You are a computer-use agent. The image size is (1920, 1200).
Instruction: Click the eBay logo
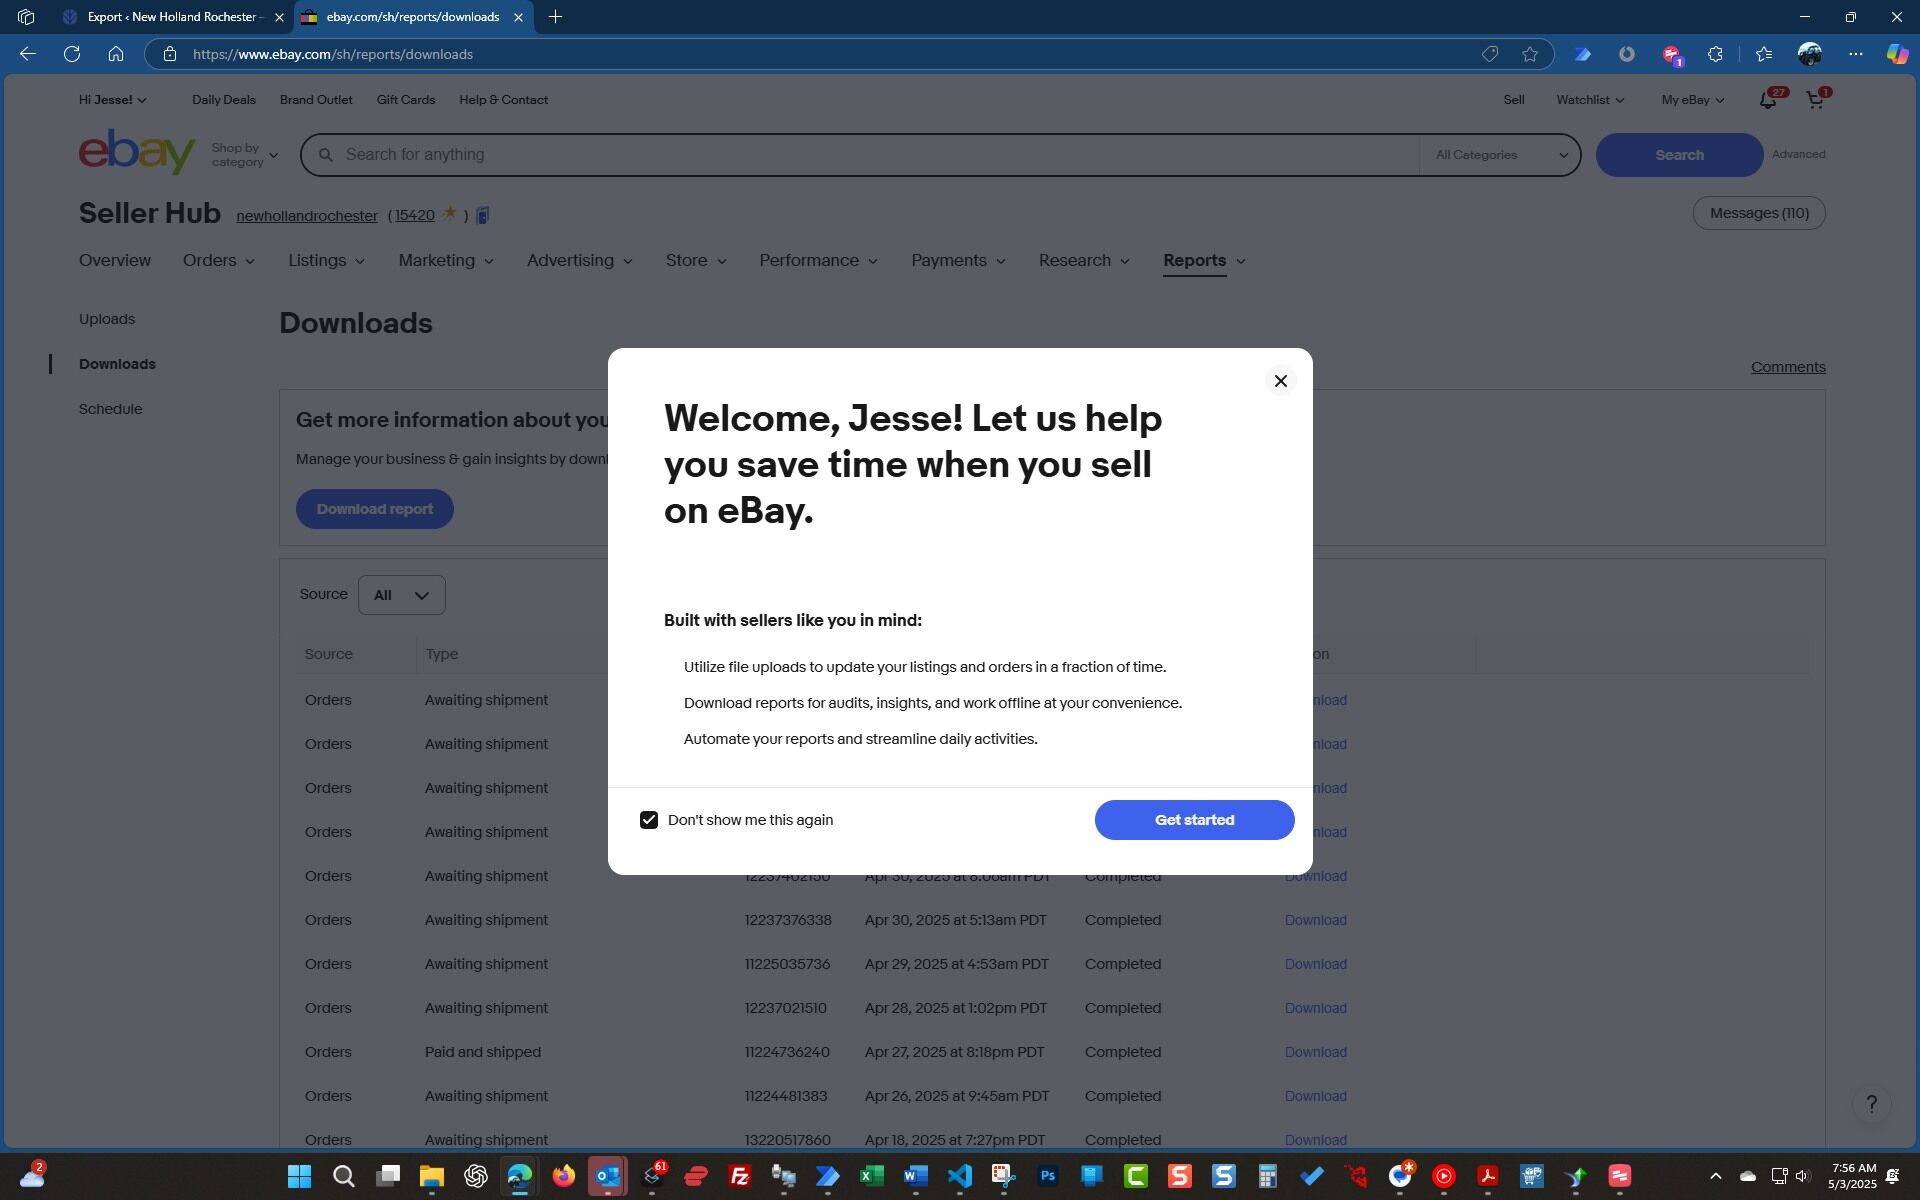pyautogui.click(x=137, y=153)
